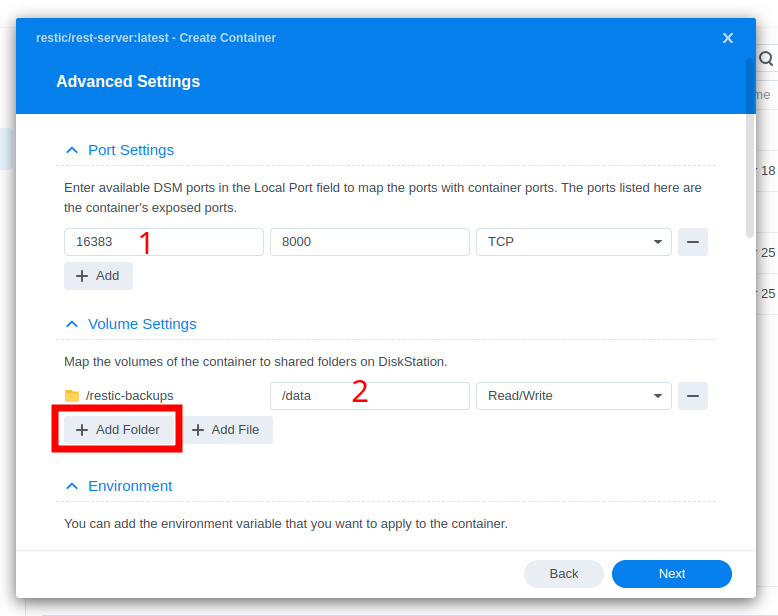Collapse the Volume Settings section
The height and width of the screenshot is (616, 778).
click(x=72, y=324)
